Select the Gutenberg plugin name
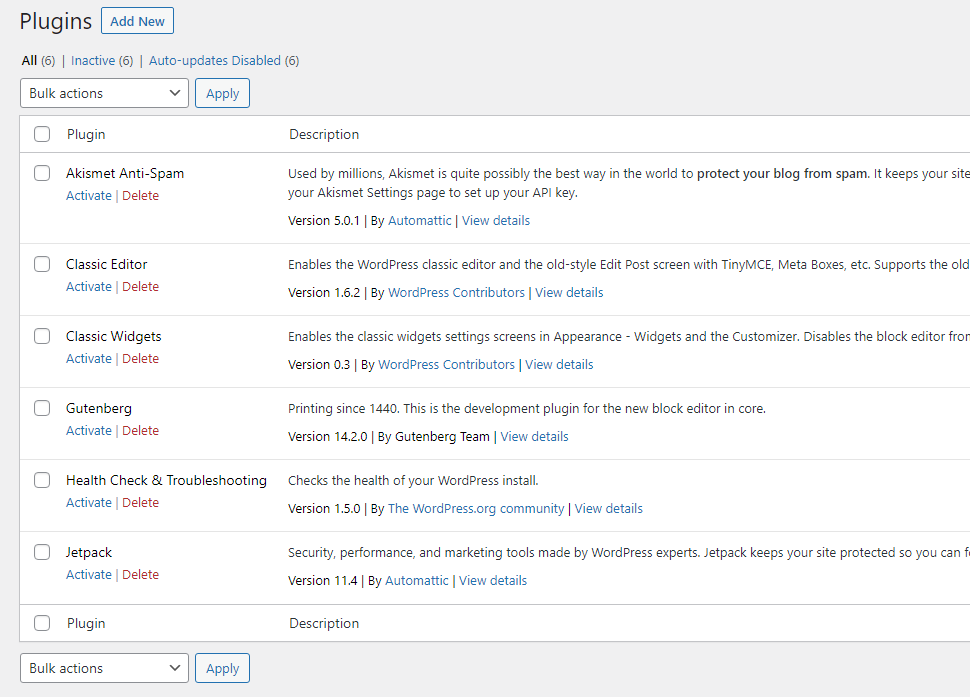Screen dimensions: 970x697 coord(98,408)
